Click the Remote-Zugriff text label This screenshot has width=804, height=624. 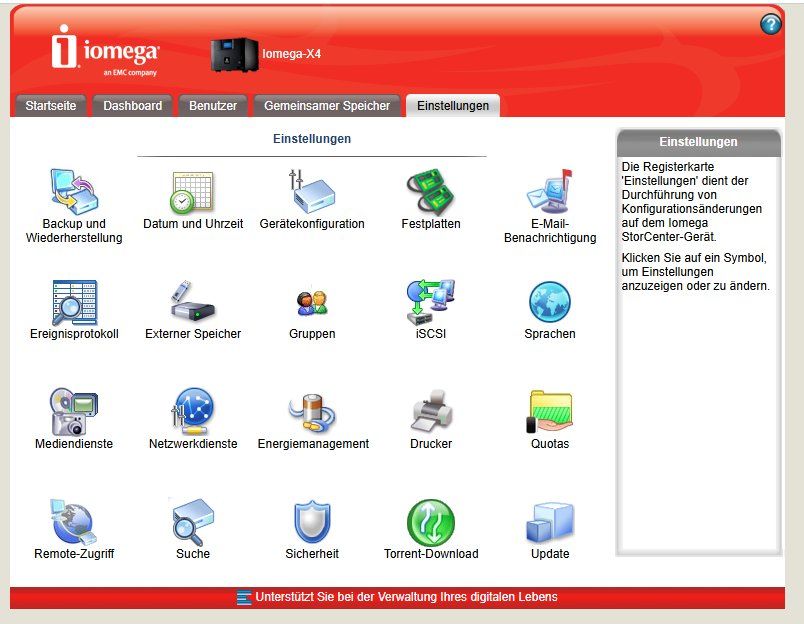pos(74,554)
